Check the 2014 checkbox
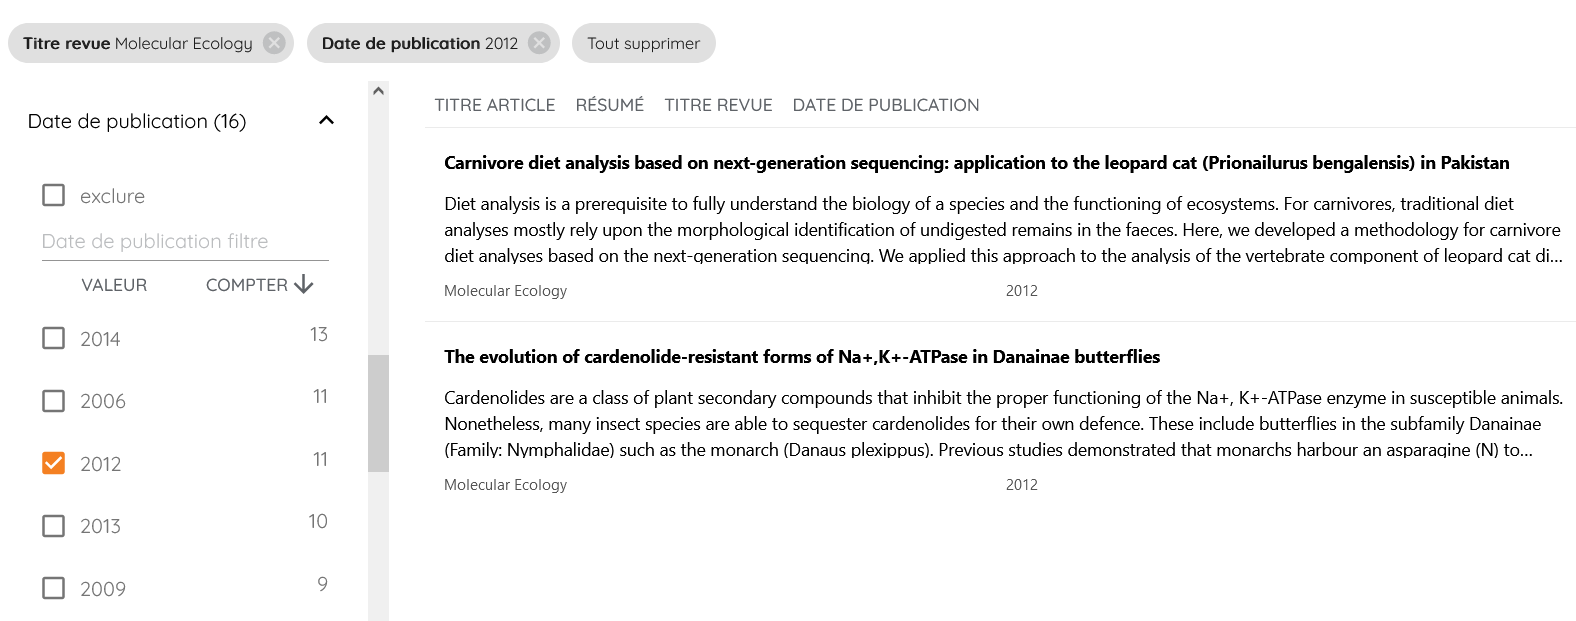This screenshot has width=1576, height=621. coord(54,338)
